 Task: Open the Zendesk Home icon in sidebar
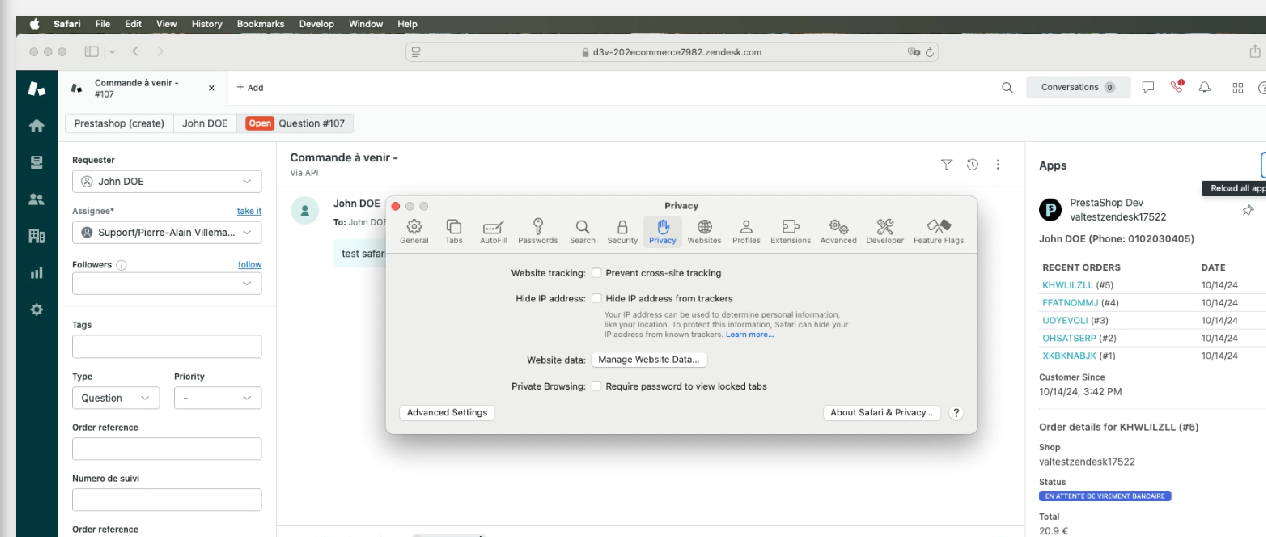(x=37, y=125)
